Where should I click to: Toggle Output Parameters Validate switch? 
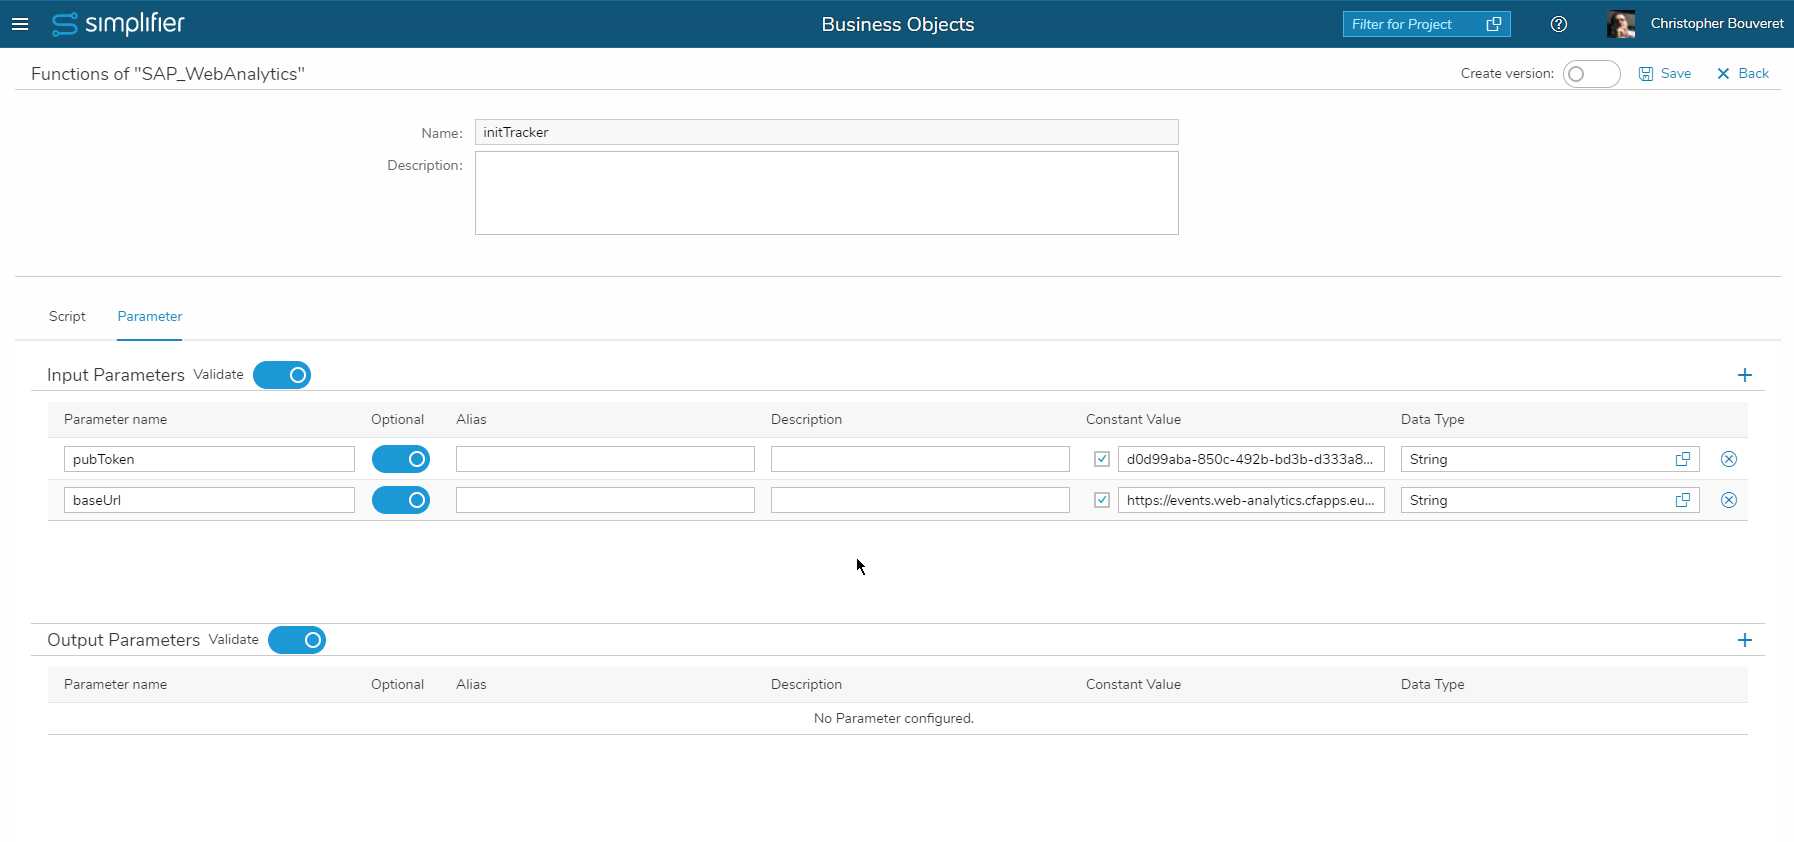[x=297, y=640]
